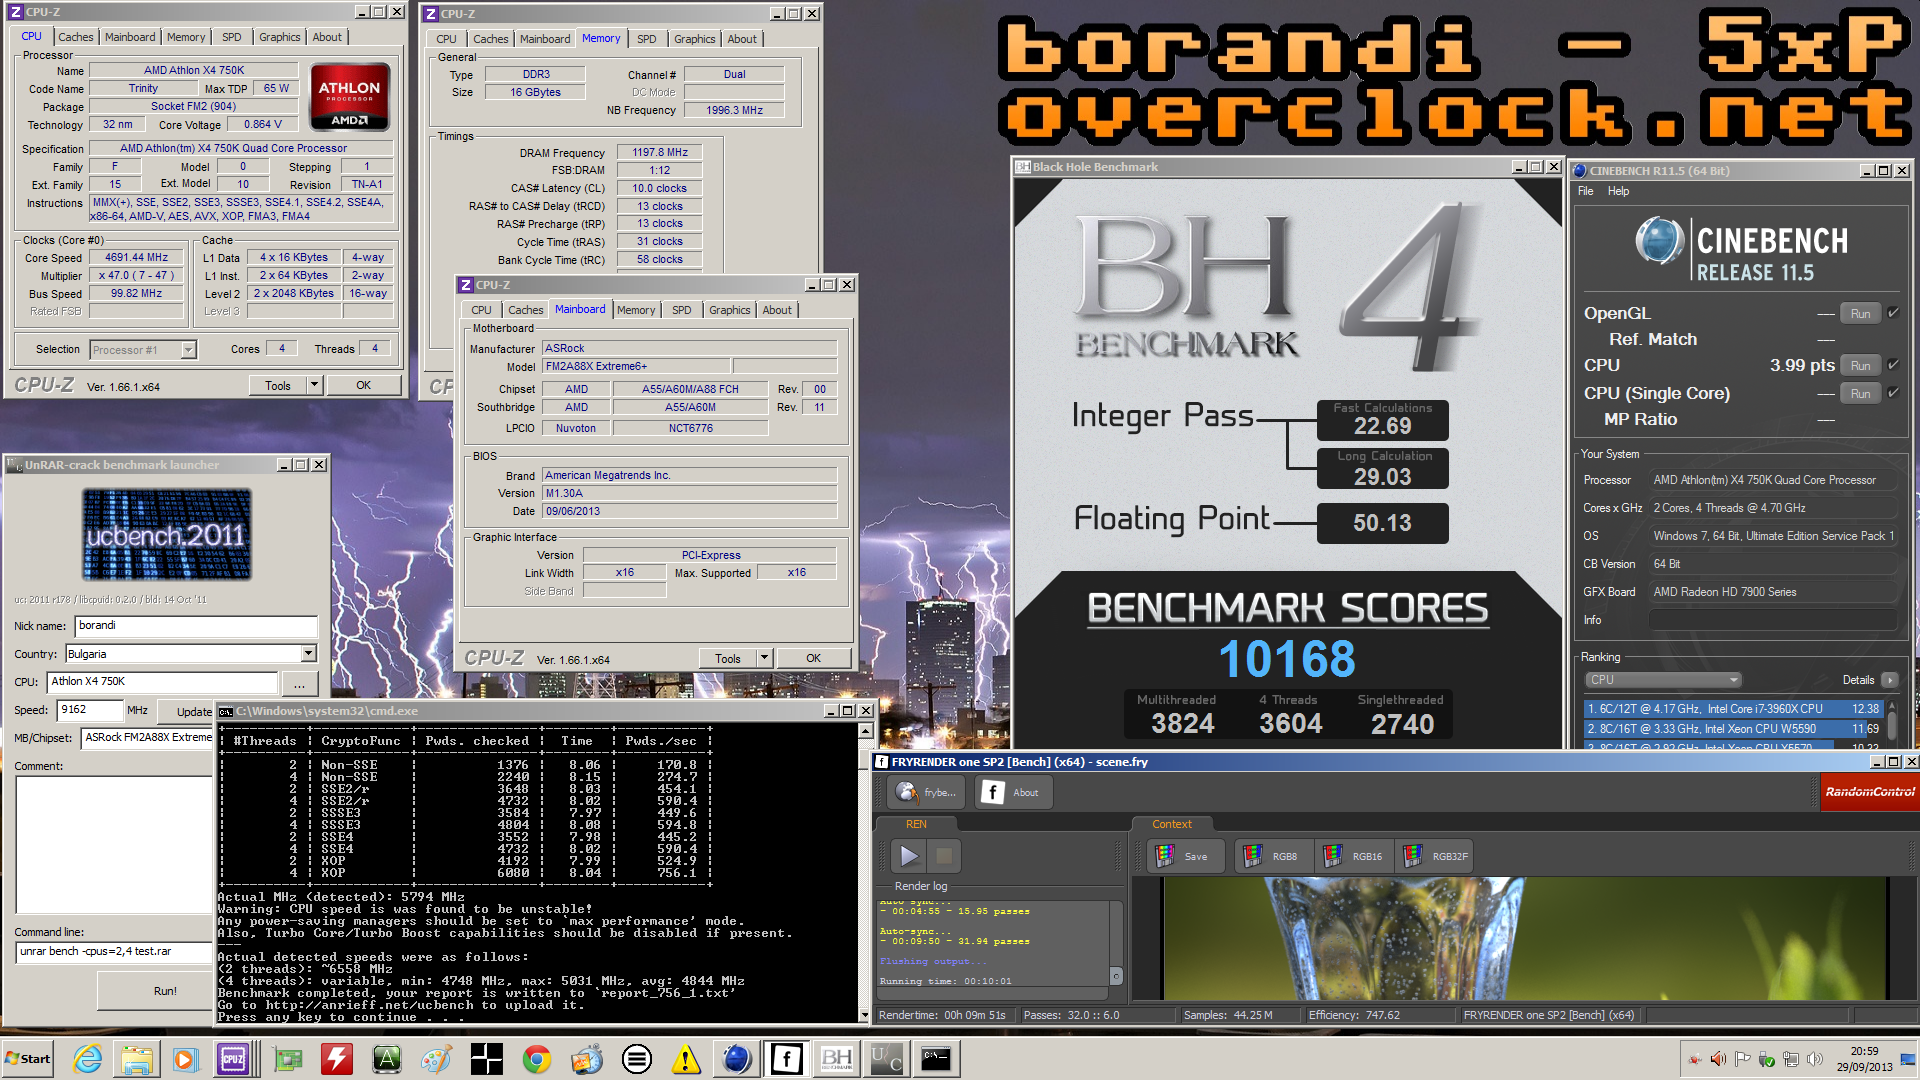Viewport: 1920px width, 1080px height.
Task: Click the RandomControl logo in Fryrender
Action: click(x=1869, y=792)
